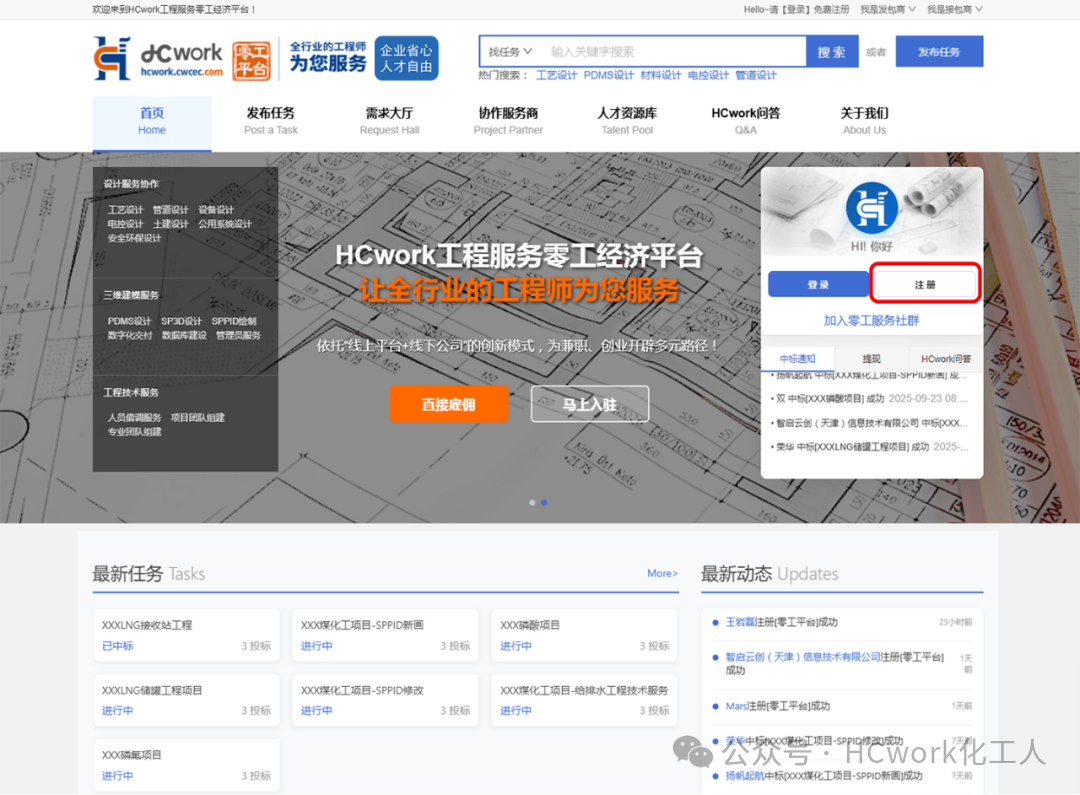
Task: Click the orange 直接雇佣 button
Action: coord(448,404)
